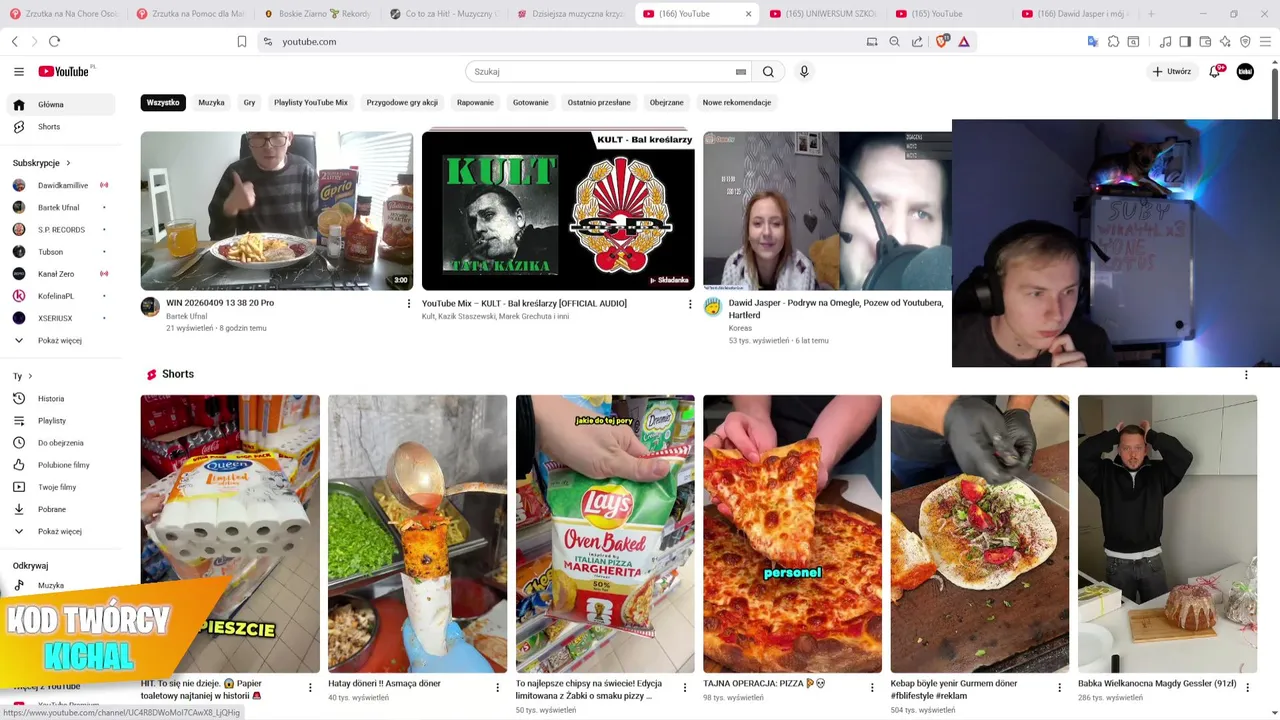
Task: Open Brave Shields lion icon
Action: 941,41
